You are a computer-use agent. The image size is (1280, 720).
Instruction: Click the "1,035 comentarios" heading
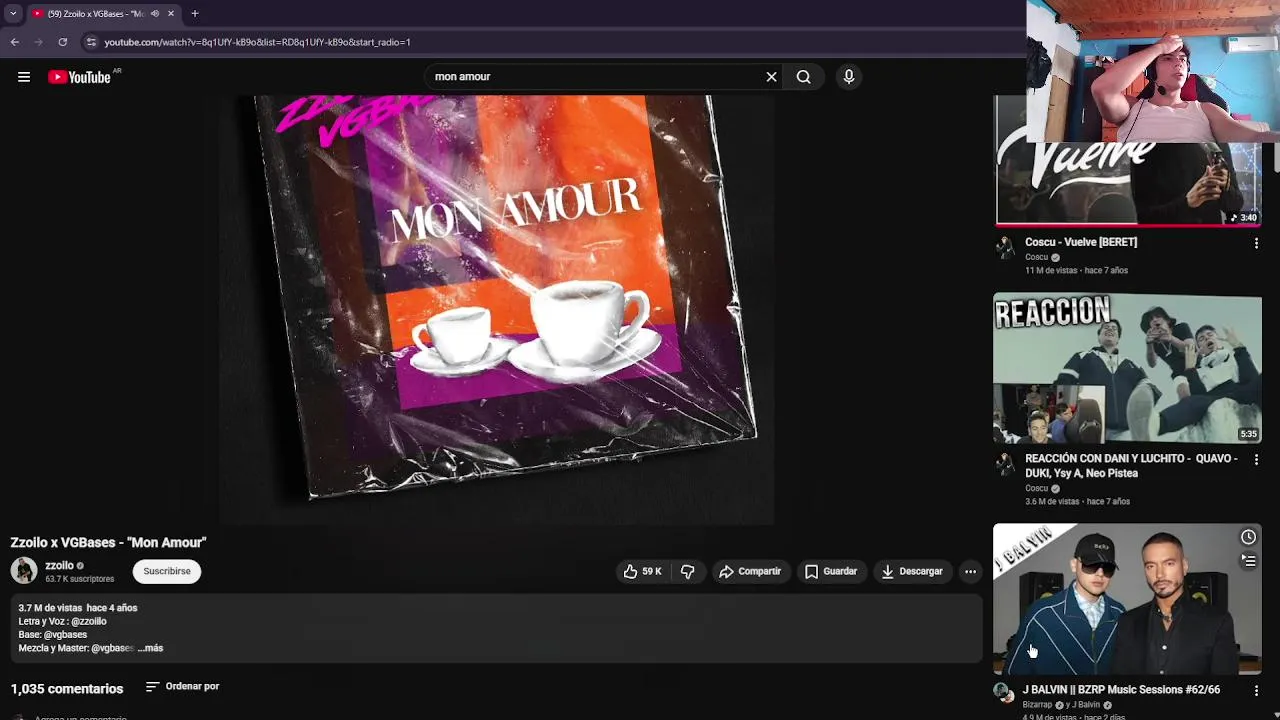(x=67, y=688)
